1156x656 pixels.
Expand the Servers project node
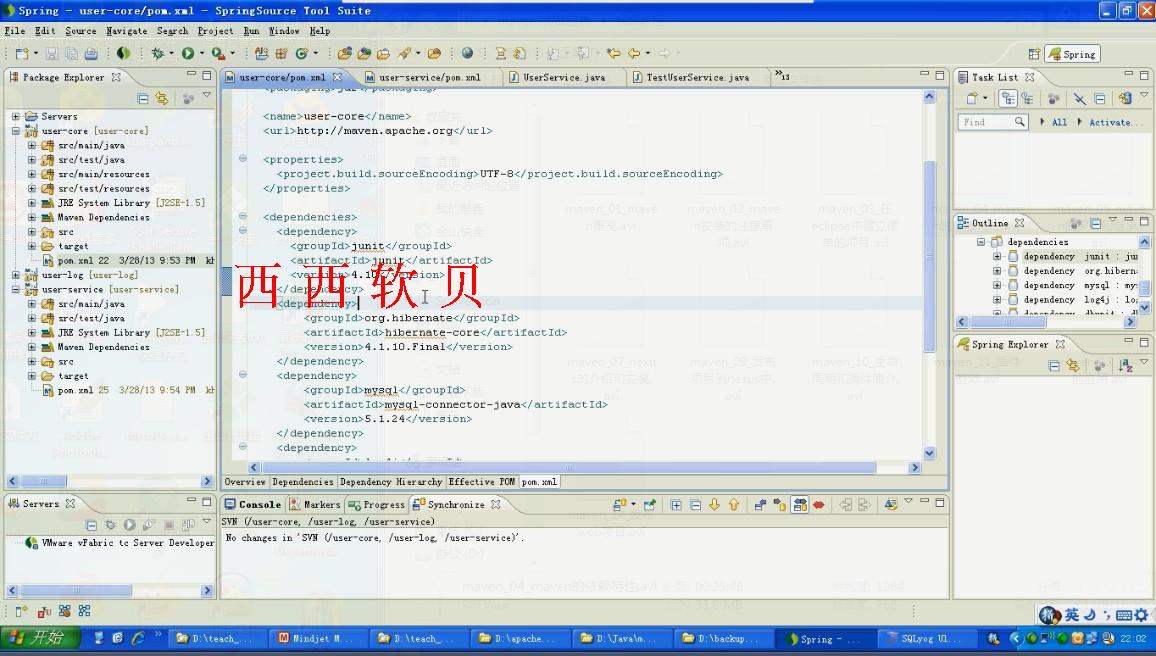15,116
